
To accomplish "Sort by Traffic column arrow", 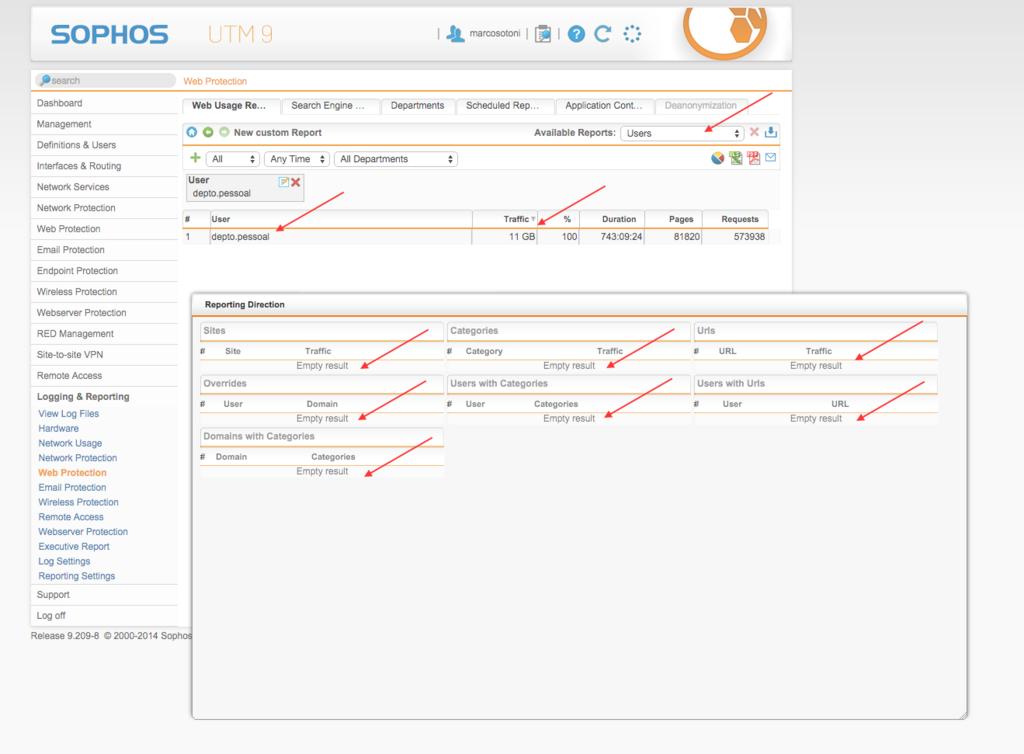I will click(533, 219).
